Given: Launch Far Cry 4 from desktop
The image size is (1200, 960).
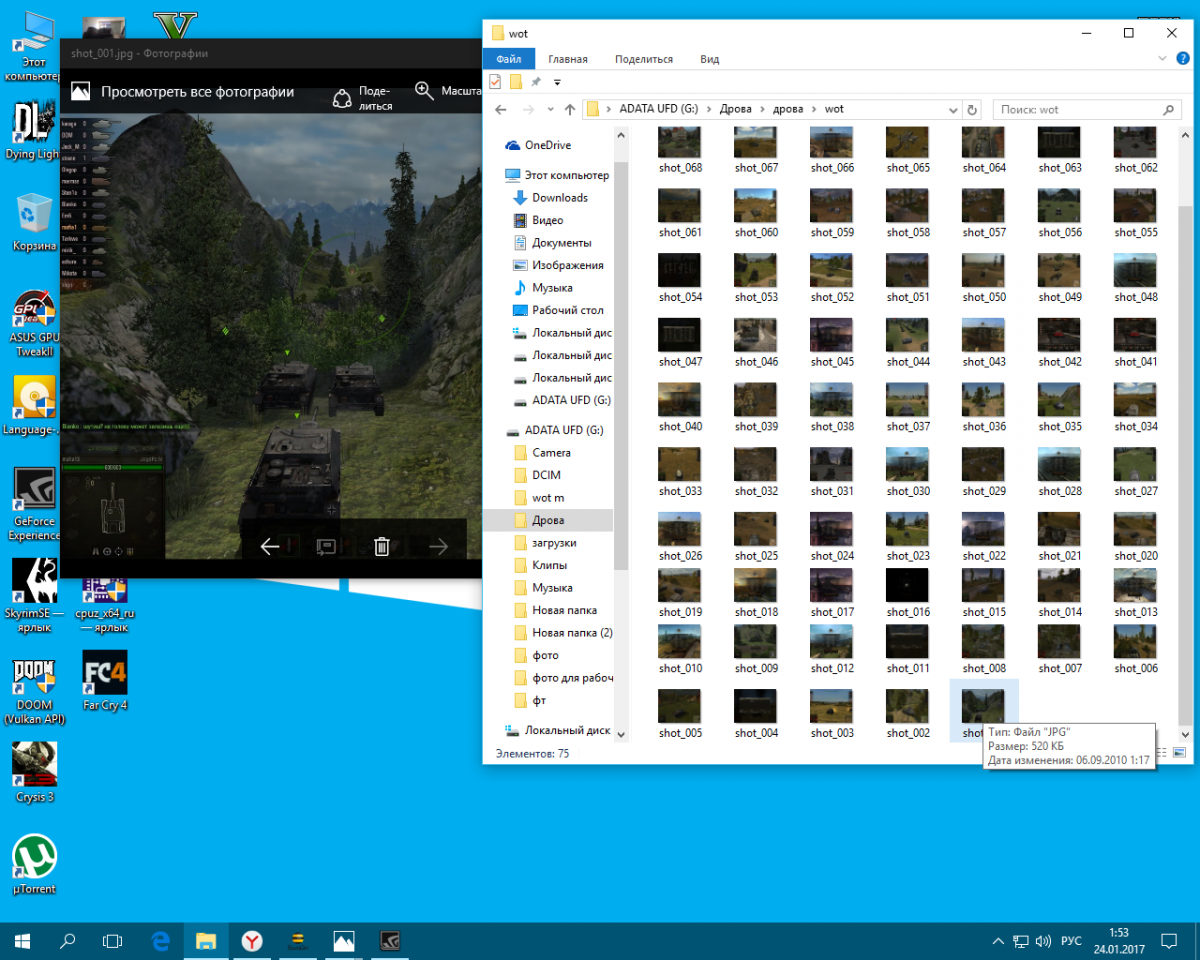Looking at the screenshot, I should 105,681.
